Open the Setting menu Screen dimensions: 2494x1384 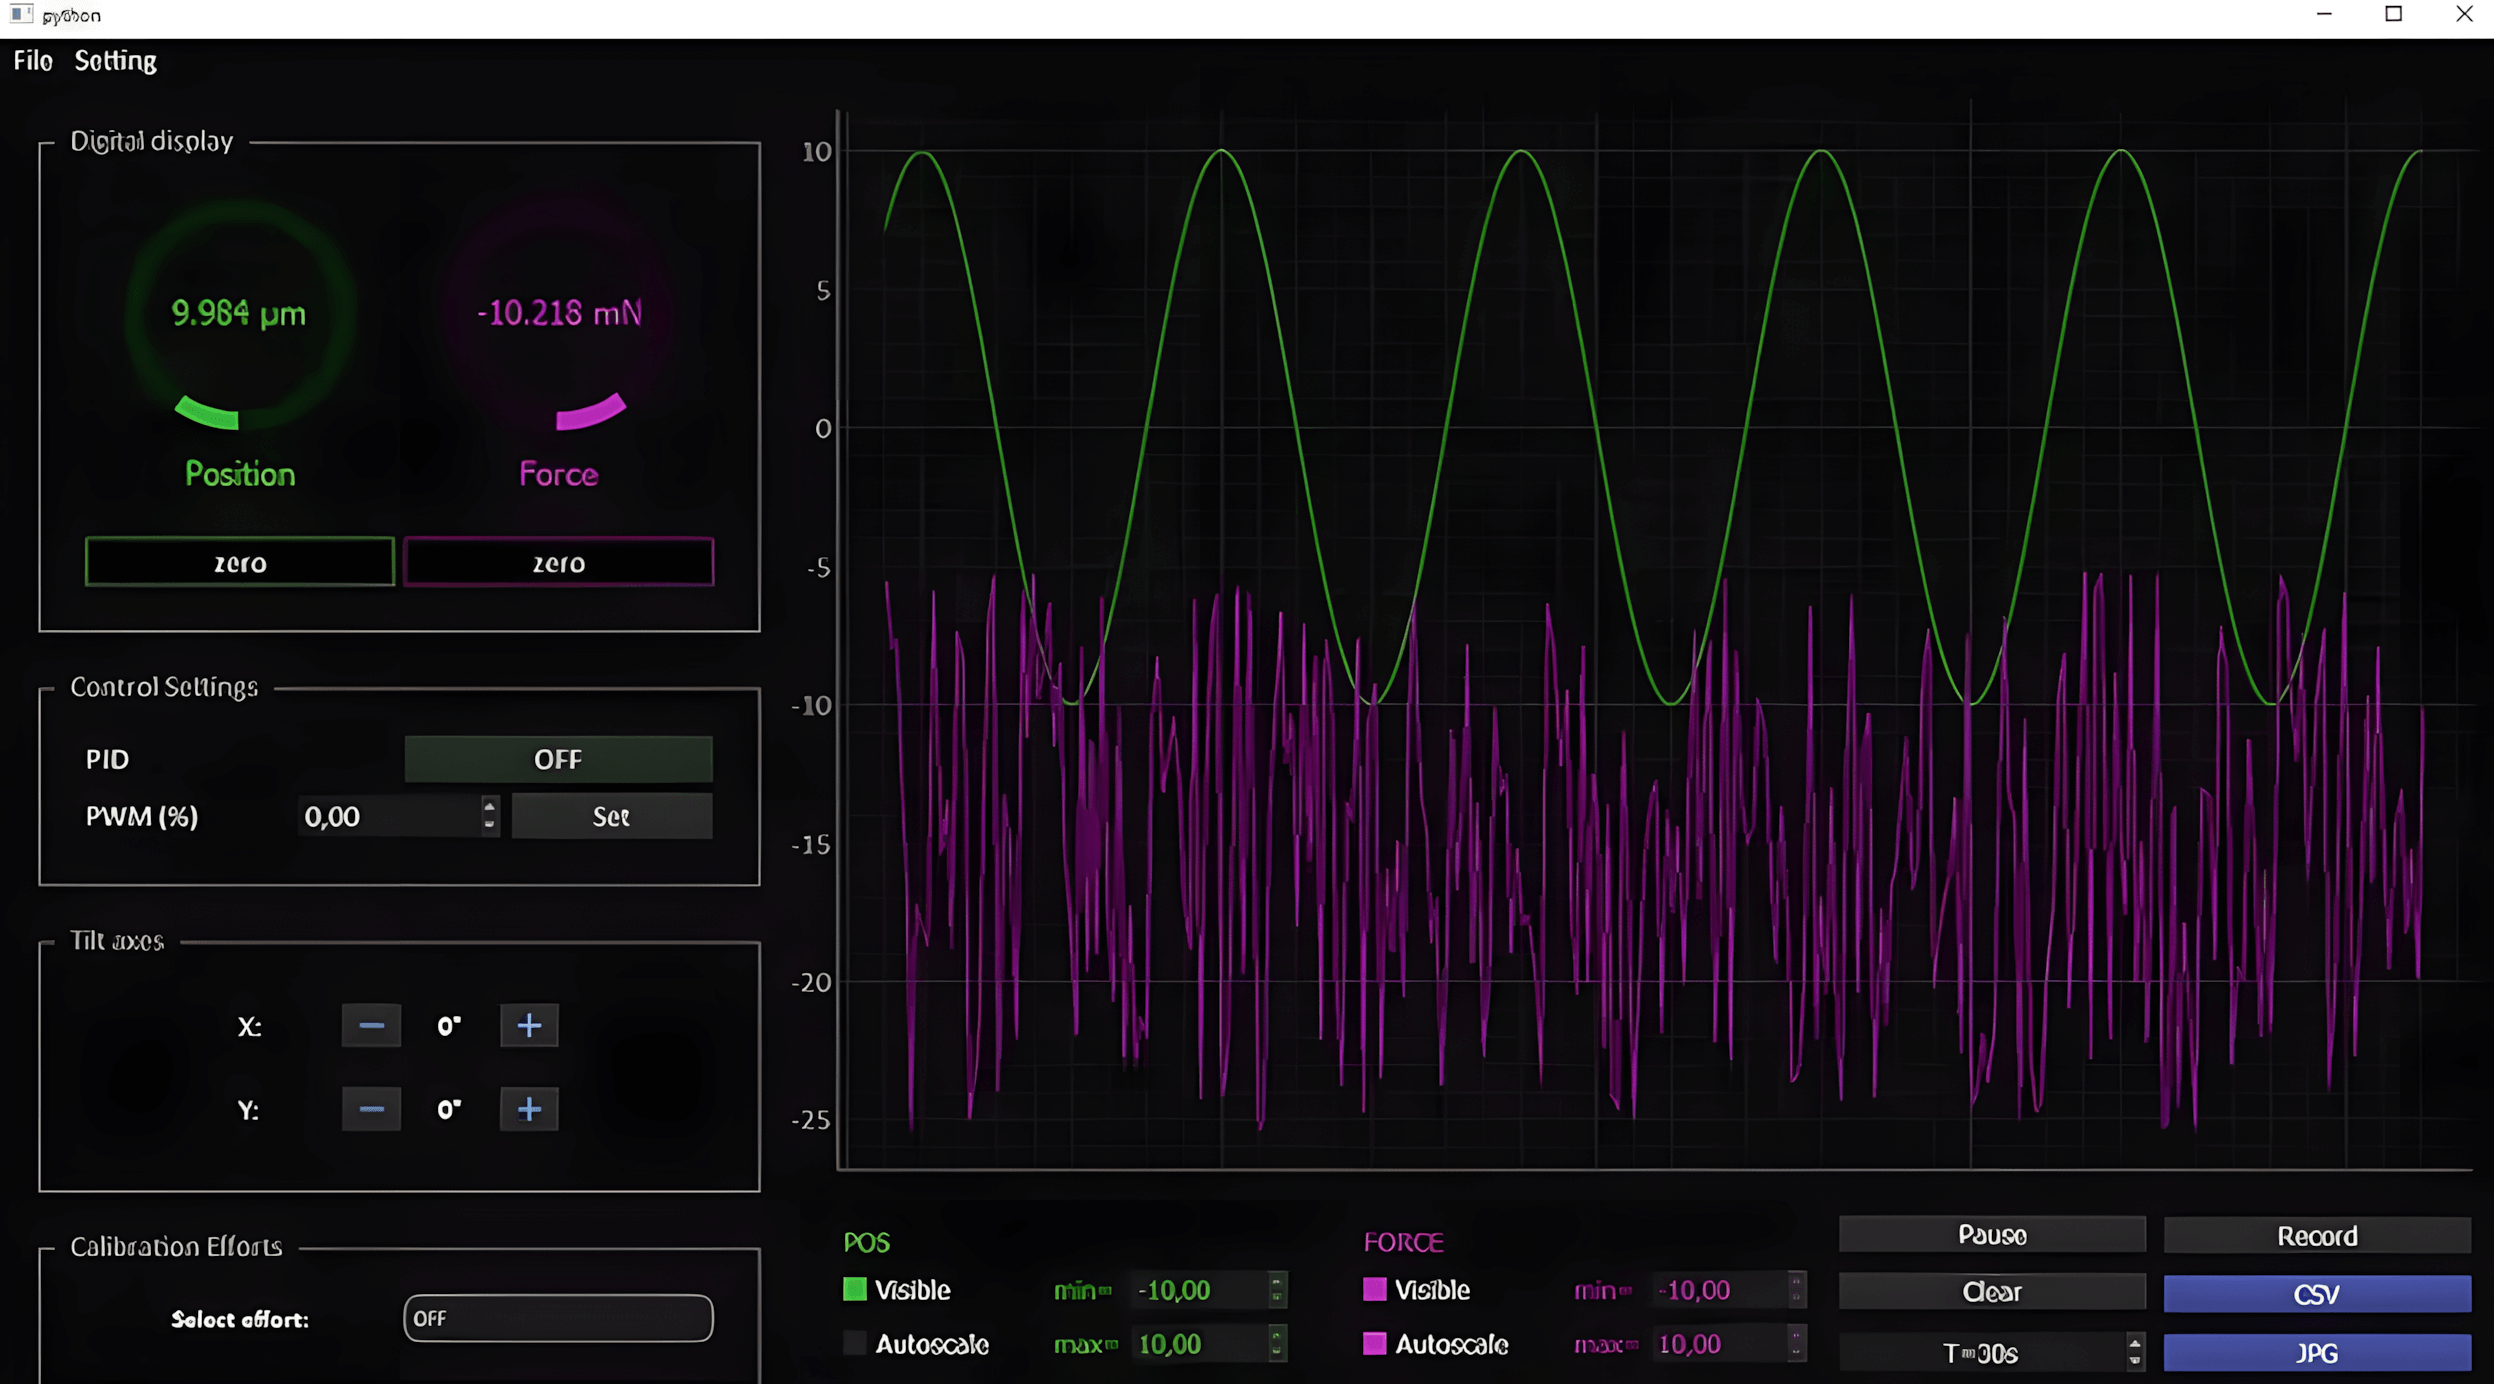click(115, 61)
